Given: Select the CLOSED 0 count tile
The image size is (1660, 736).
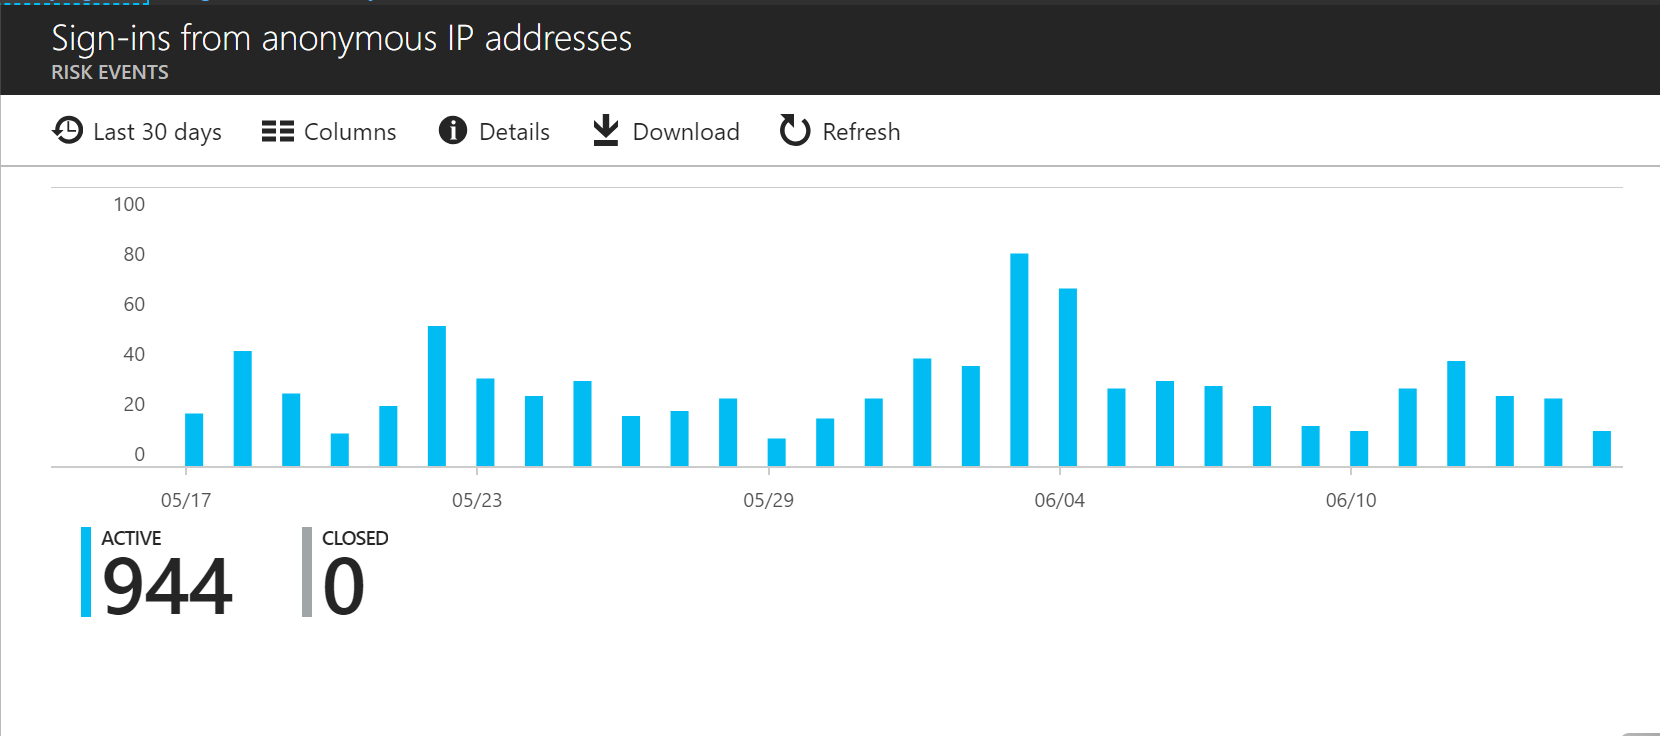Looking at the screenshot, I should click(x=344, y=574).
